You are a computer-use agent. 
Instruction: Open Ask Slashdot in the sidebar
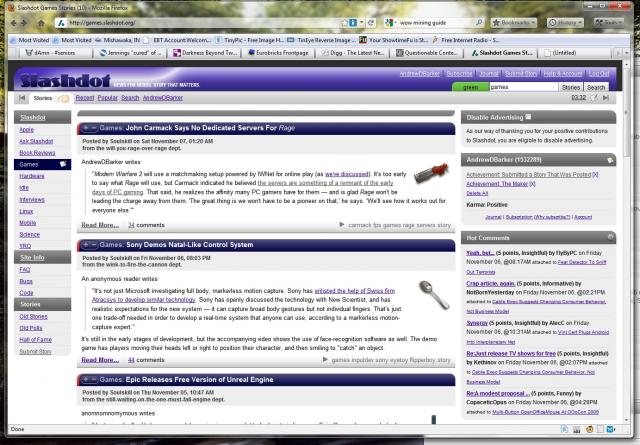[x=36, y=141]
